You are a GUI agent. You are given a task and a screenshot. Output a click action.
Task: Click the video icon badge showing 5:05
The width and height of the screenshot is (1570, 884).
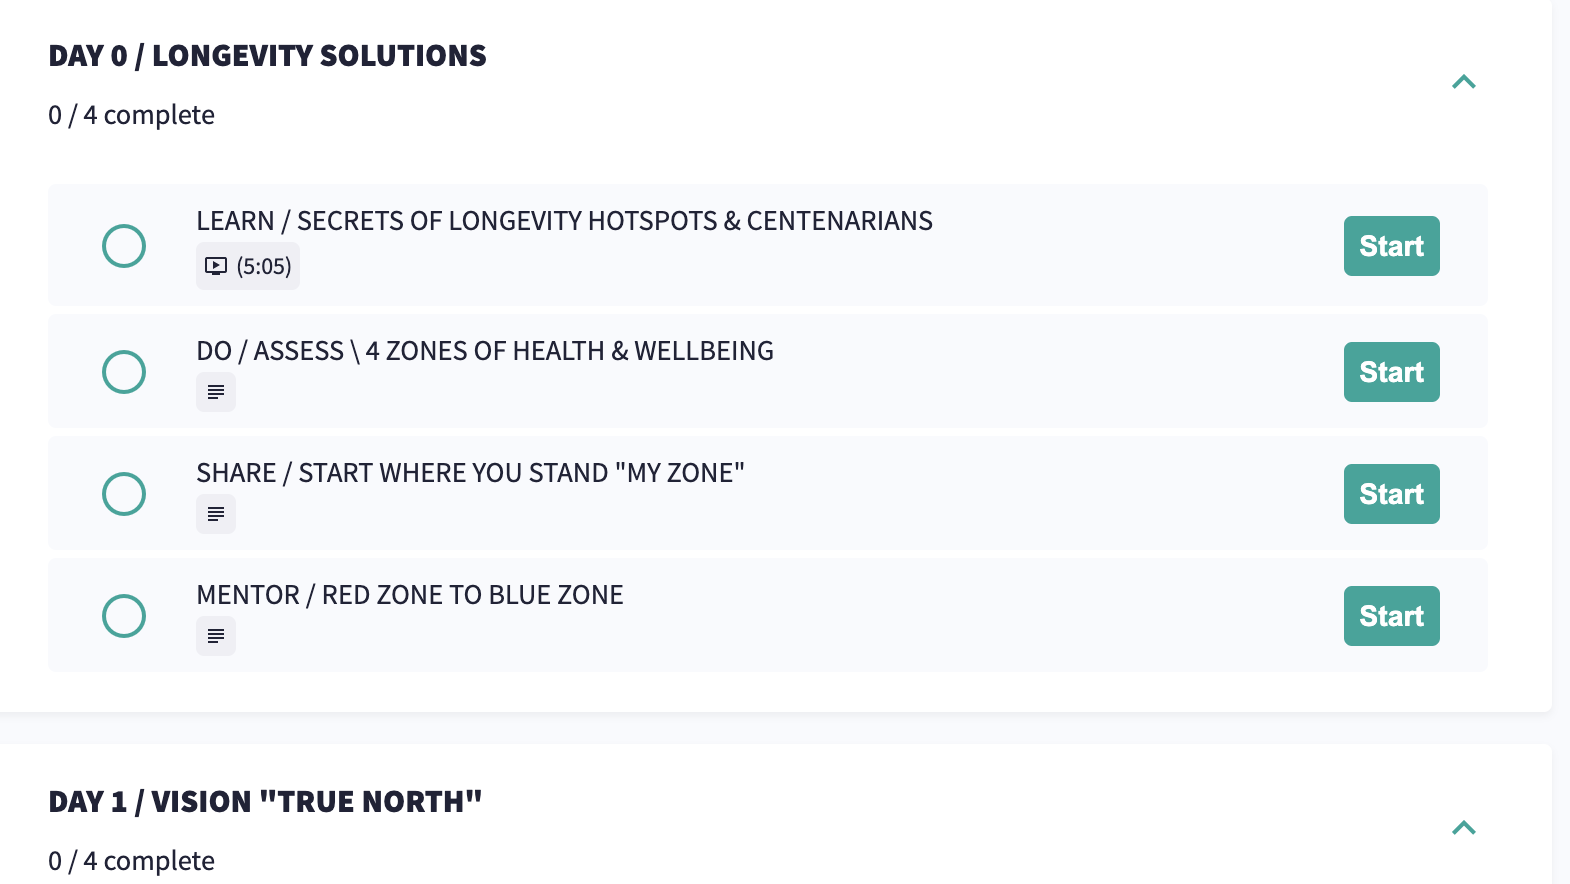point(248,266)
